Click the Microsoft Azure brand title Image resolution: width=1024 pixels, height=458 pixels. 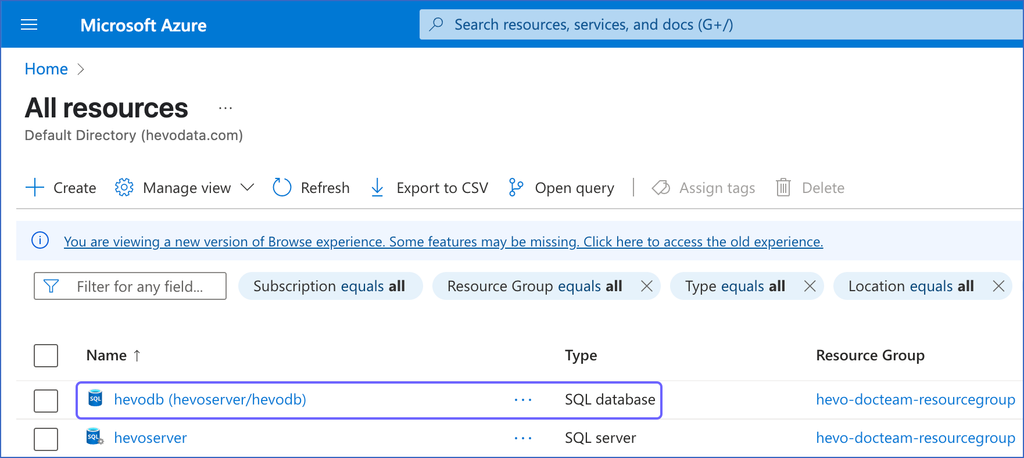144,25
